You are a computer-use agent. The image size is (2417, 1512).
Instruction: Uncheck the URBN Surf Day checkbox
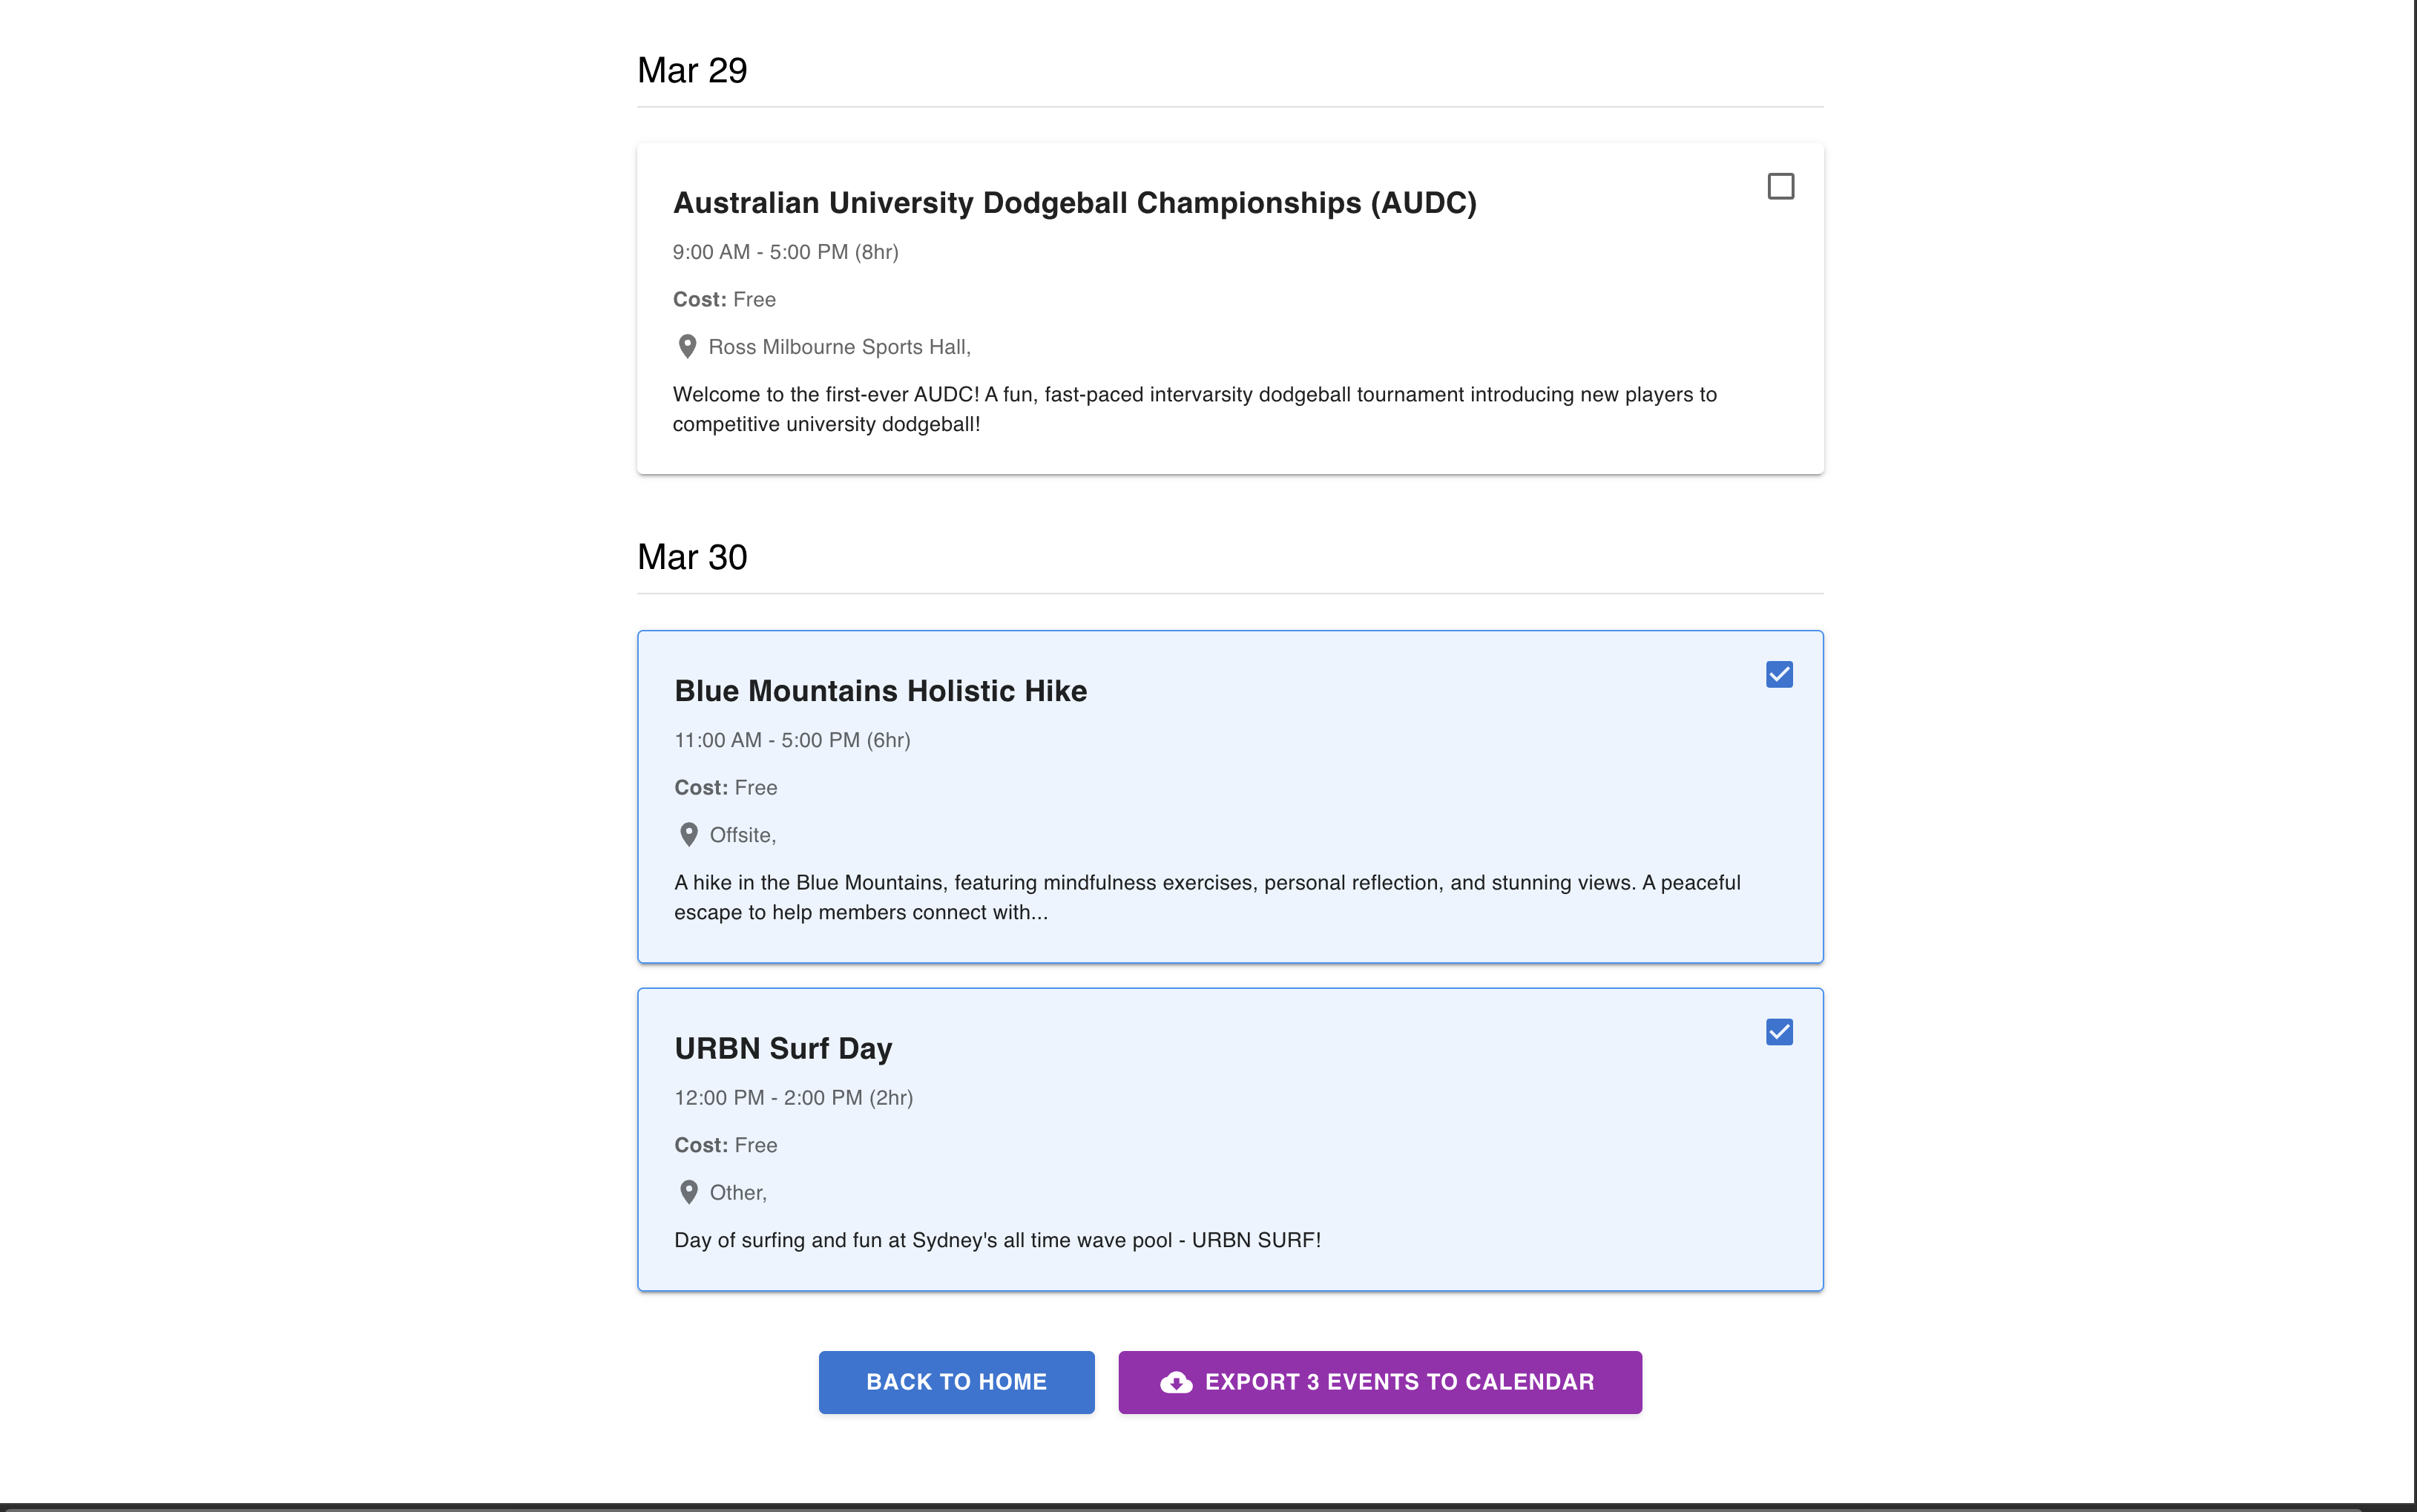tap(1779, 1032)
